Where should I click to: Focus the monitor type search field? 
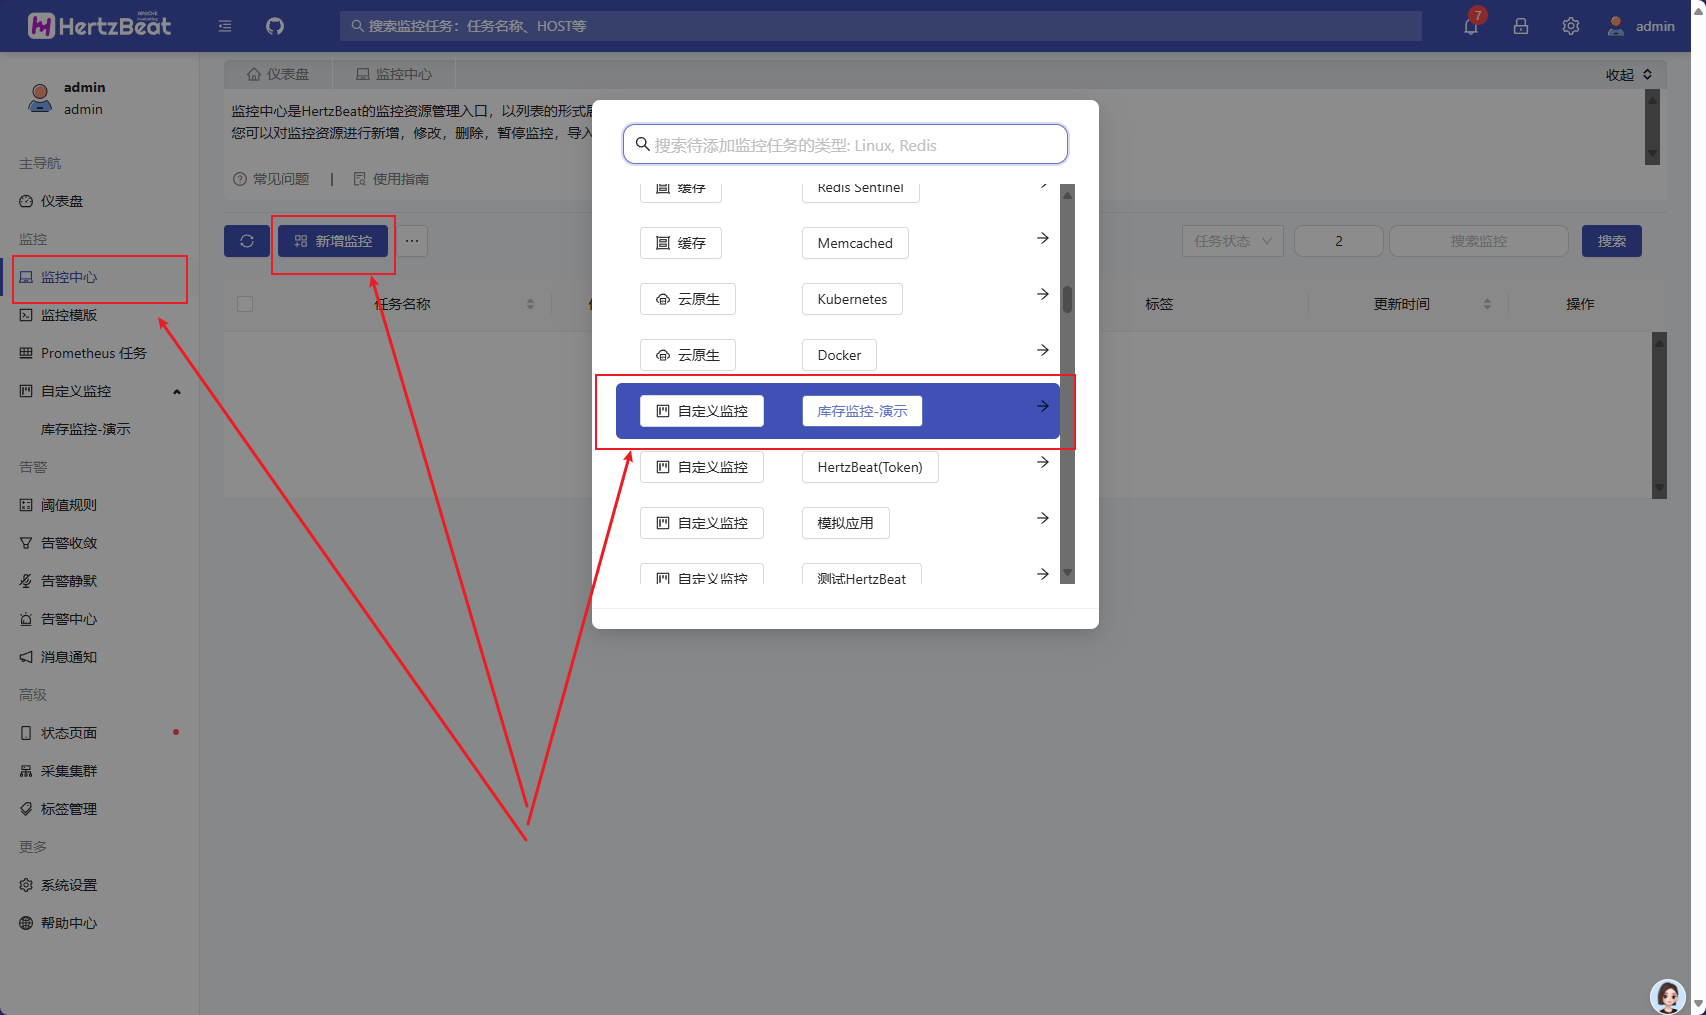(x=845, y=145)
